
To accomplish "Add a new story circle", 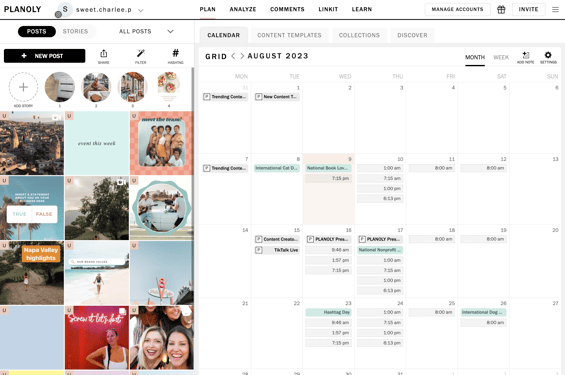I will [23, 87].
